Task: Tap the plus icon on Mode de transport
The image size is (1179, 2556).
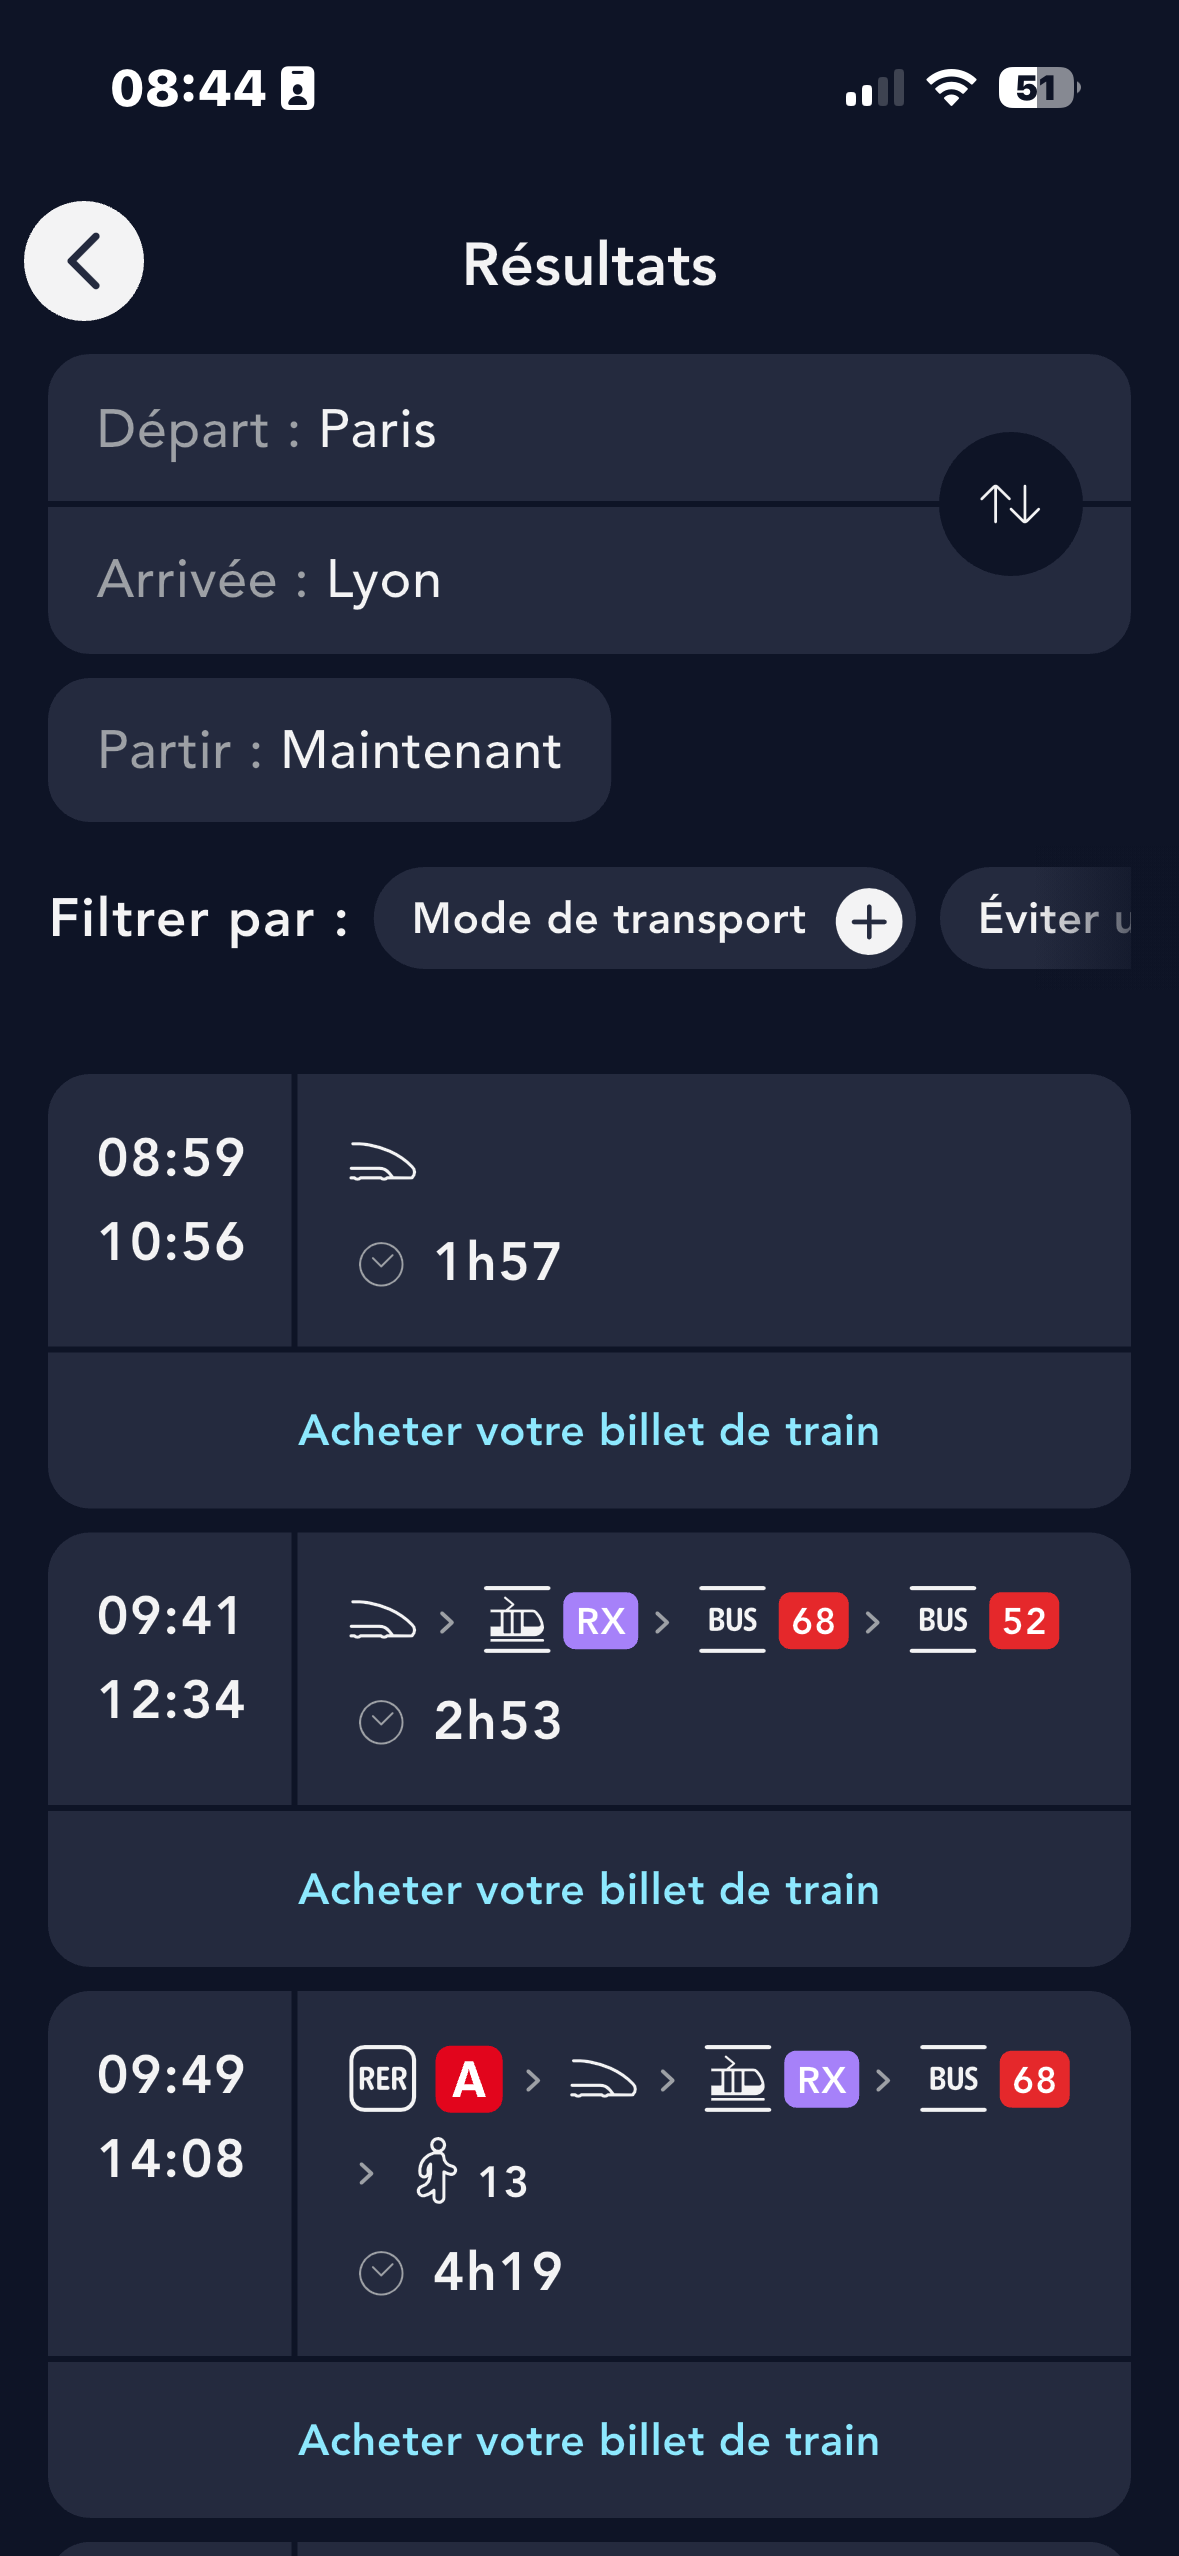Action: [869, 921]
